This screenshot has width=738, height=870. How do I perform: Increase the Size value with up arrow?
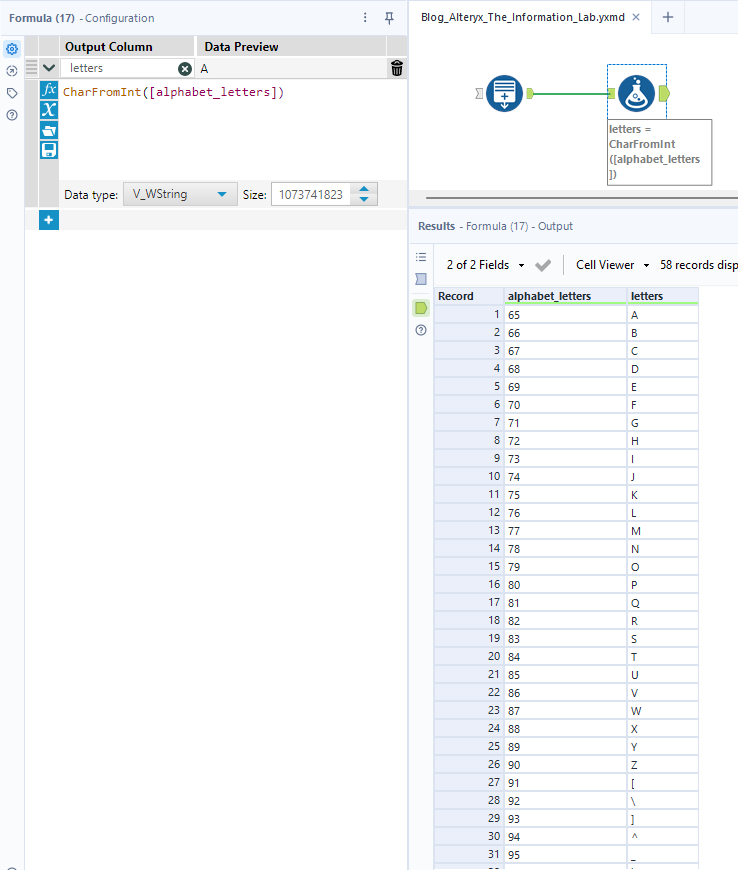click(x=364, y=190)
